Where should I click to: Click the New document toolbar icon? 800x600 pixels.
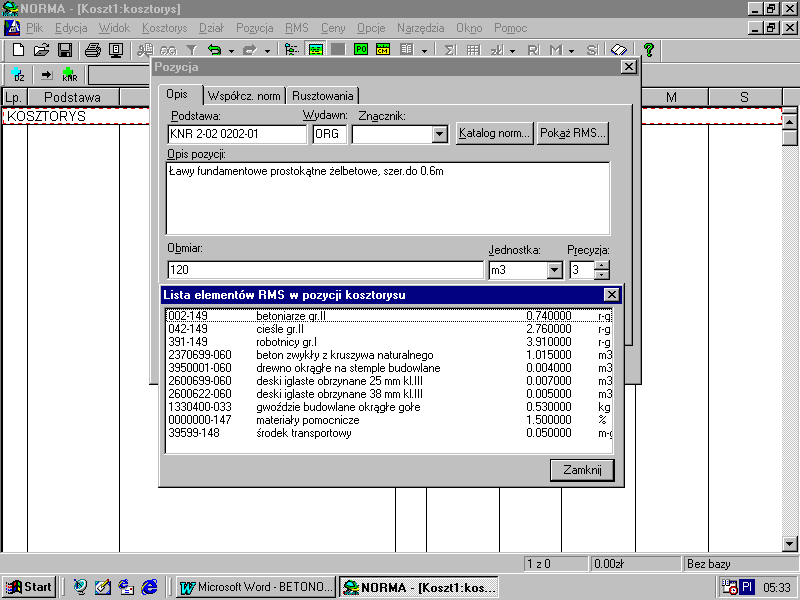click(x=18, y=49)
